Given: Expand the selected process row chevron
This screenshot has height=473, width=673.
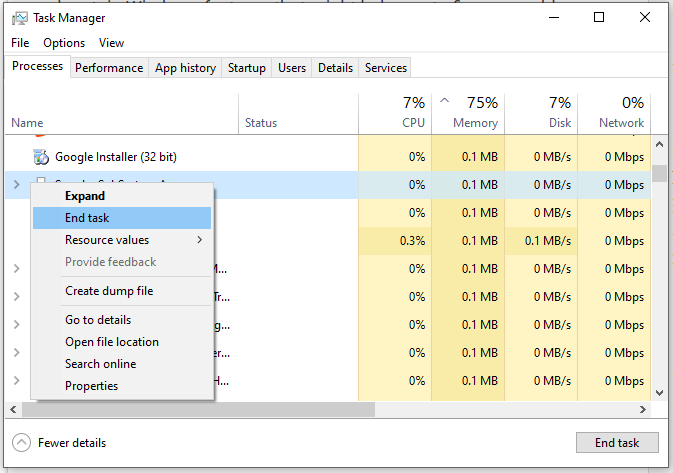Looking at the screenshot, I should click(x=16, y=185).
